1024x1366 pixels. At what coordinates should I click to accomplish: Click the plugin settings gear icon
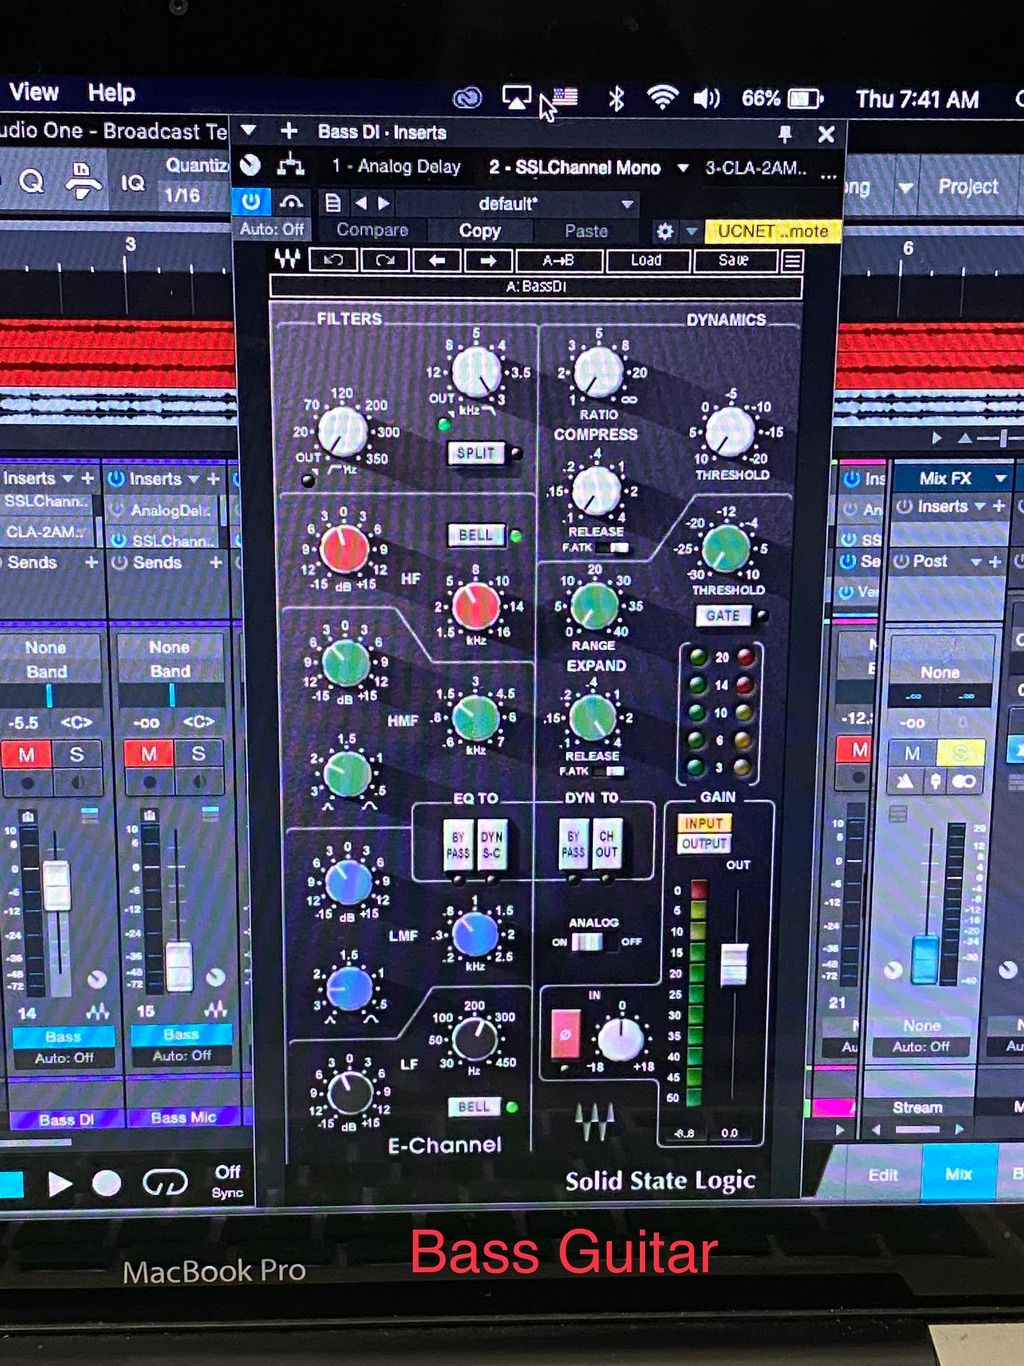tap(664, 231)
